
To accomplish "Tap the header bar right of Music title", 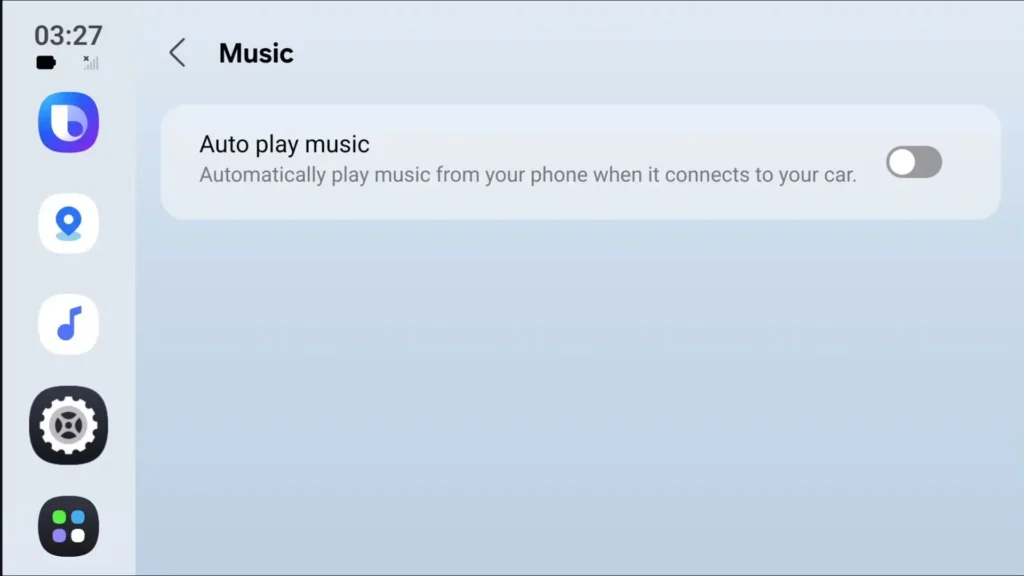I will [x=653, y=53].
